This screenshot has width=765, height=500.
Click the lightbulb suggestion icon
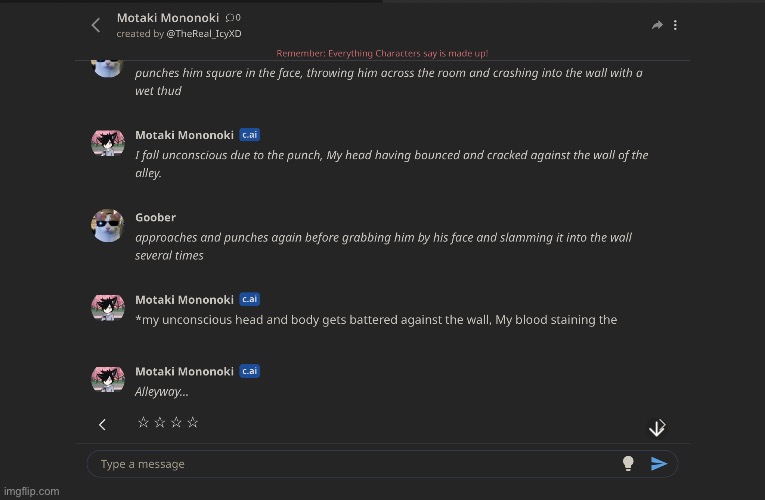tap(628, 463)
